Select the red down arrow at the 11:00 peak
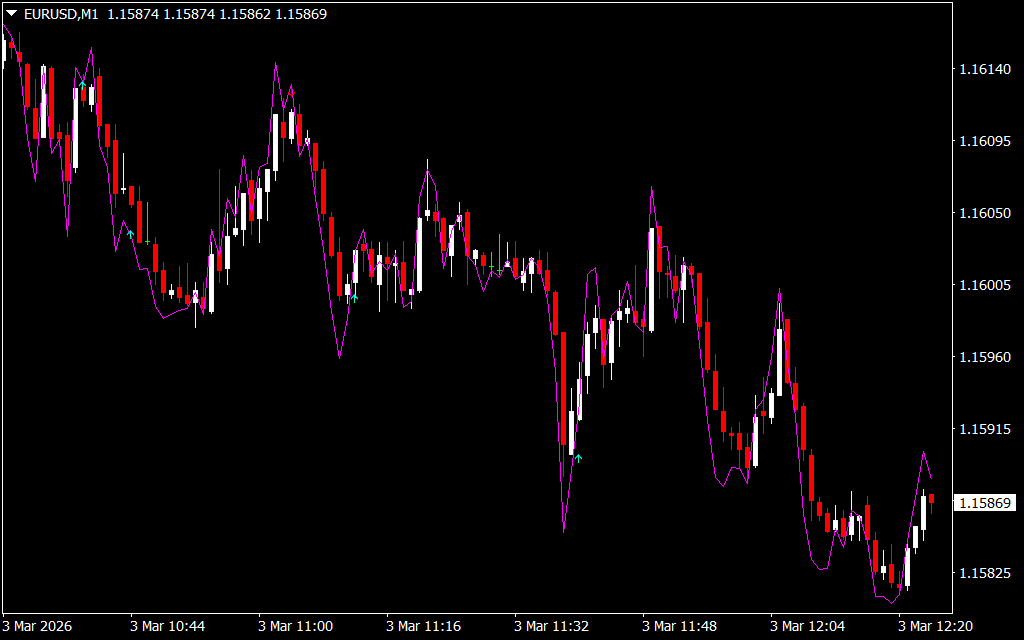The width and height of the screenshot is (1024, 640). tap(292, 91)
